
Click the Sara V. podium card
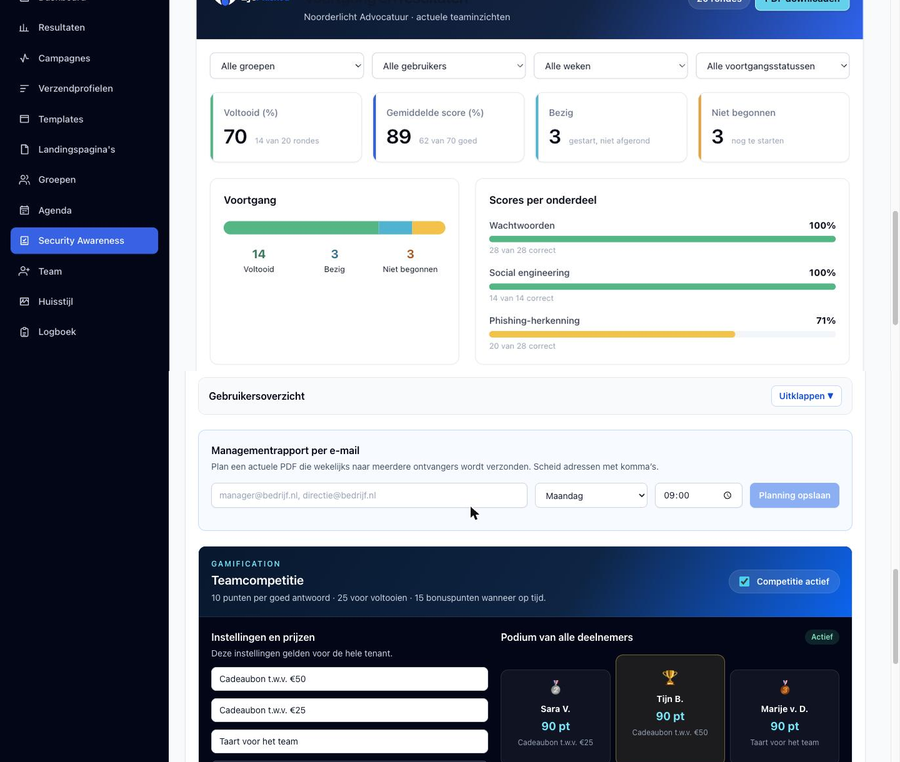[x=555, y=716]
